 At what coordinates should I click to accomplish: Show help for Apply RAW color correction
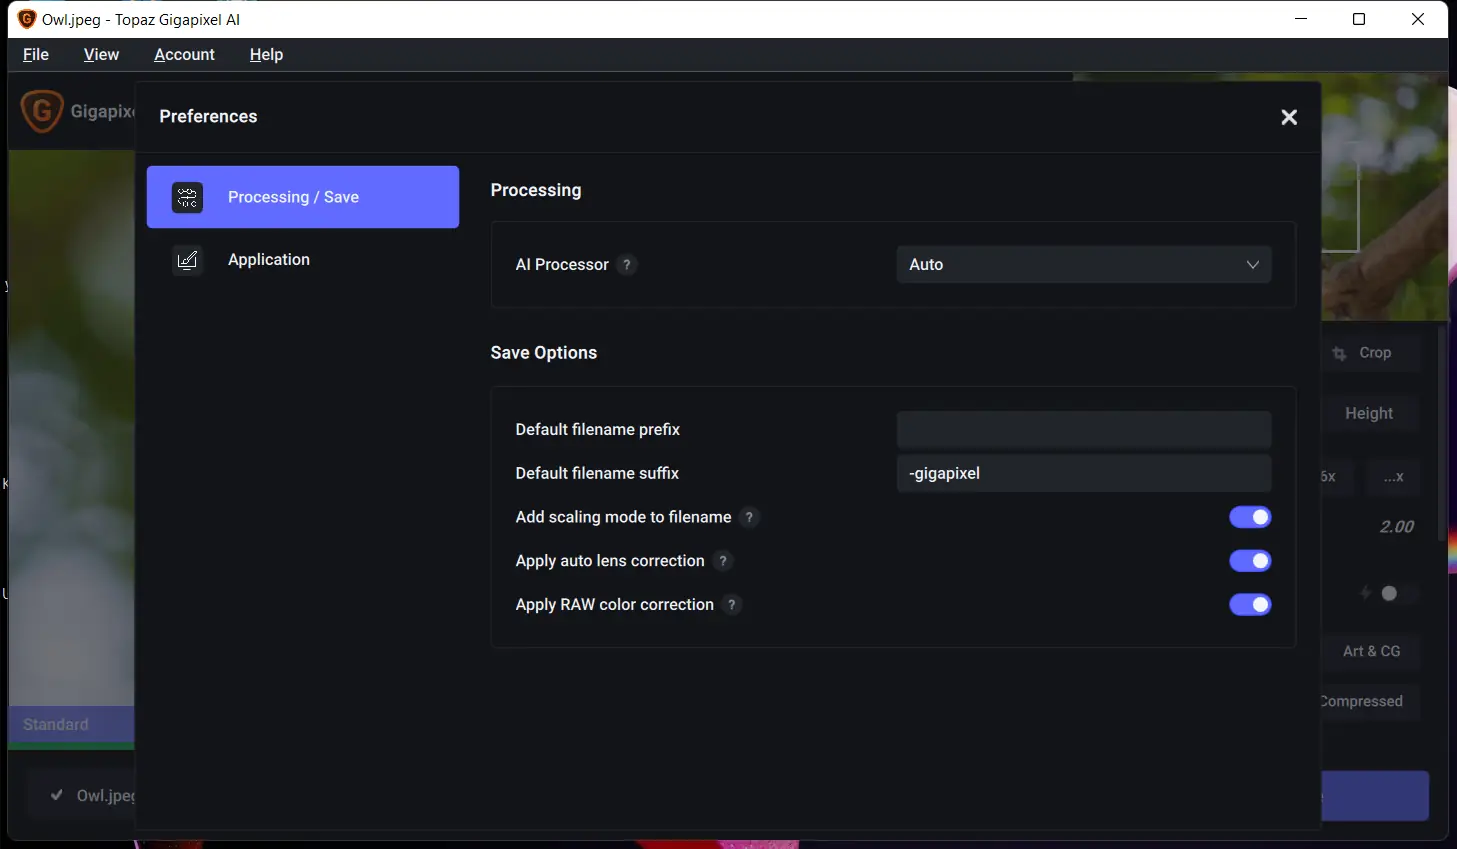[x=732, y=605]
